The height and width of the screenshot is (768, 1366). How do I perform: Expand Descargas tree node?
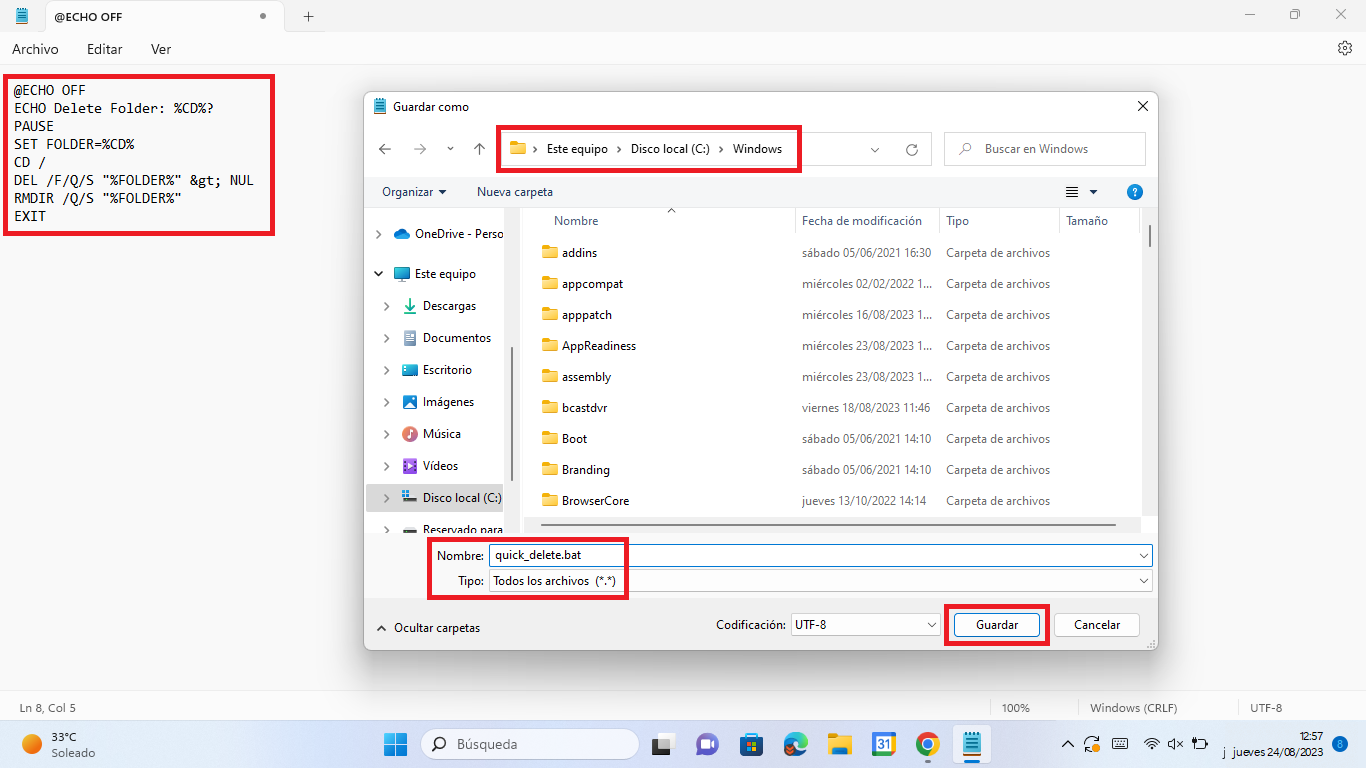pos(387,306)
